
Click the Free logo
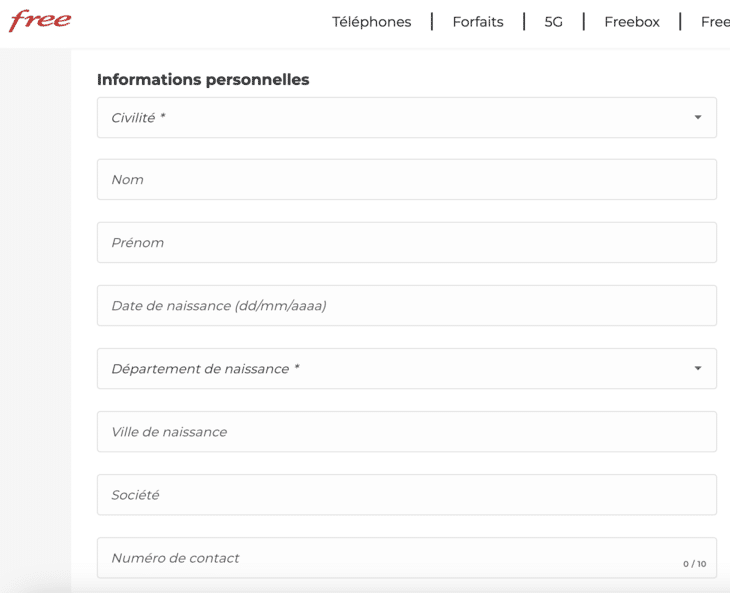(x=40, y=21)
